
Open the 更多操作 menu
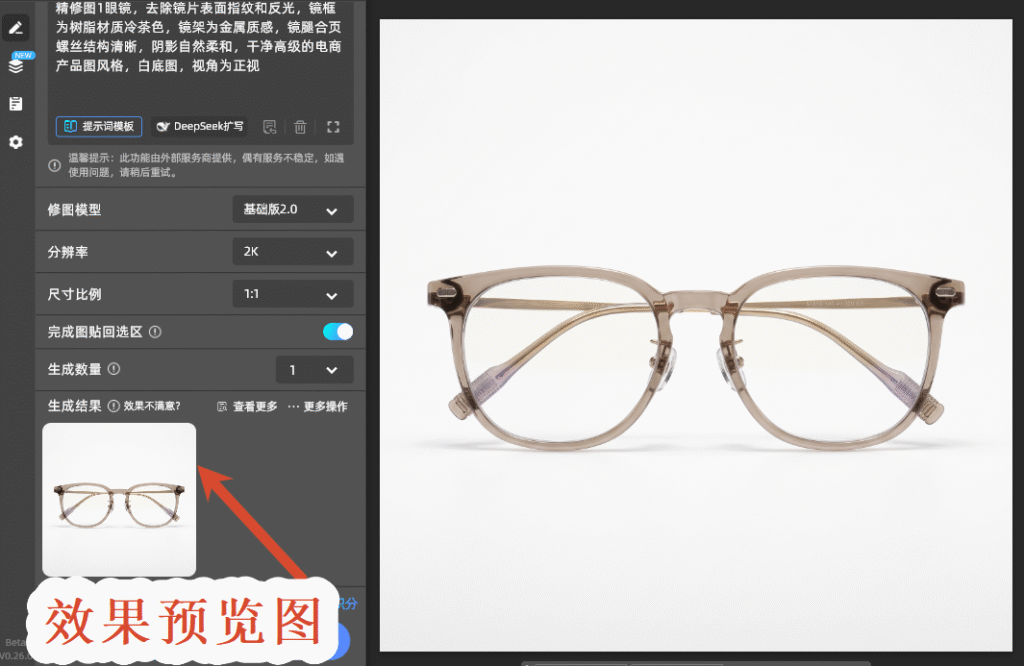(317, 406)
